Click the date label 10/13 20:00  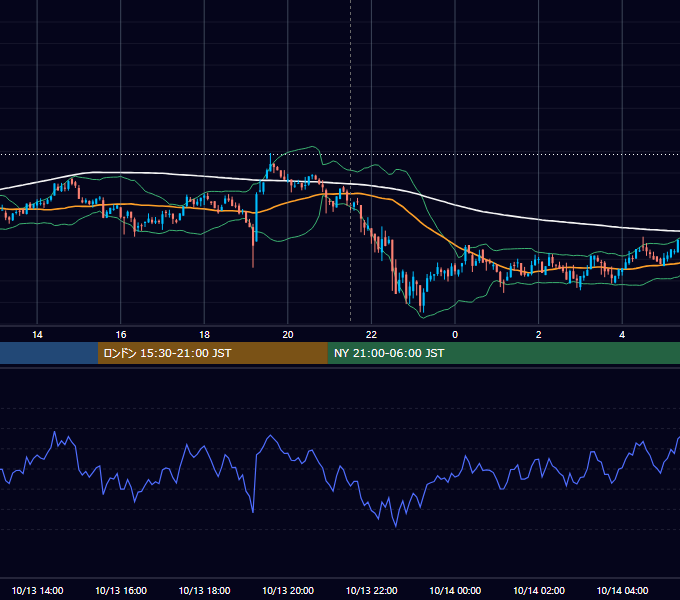coord(288,590)
